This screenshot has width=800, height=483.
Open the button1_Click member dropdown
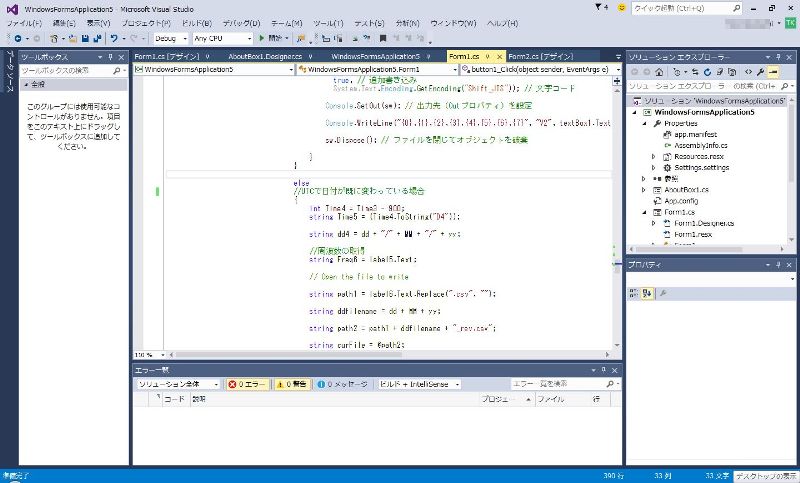coord(541,69)
